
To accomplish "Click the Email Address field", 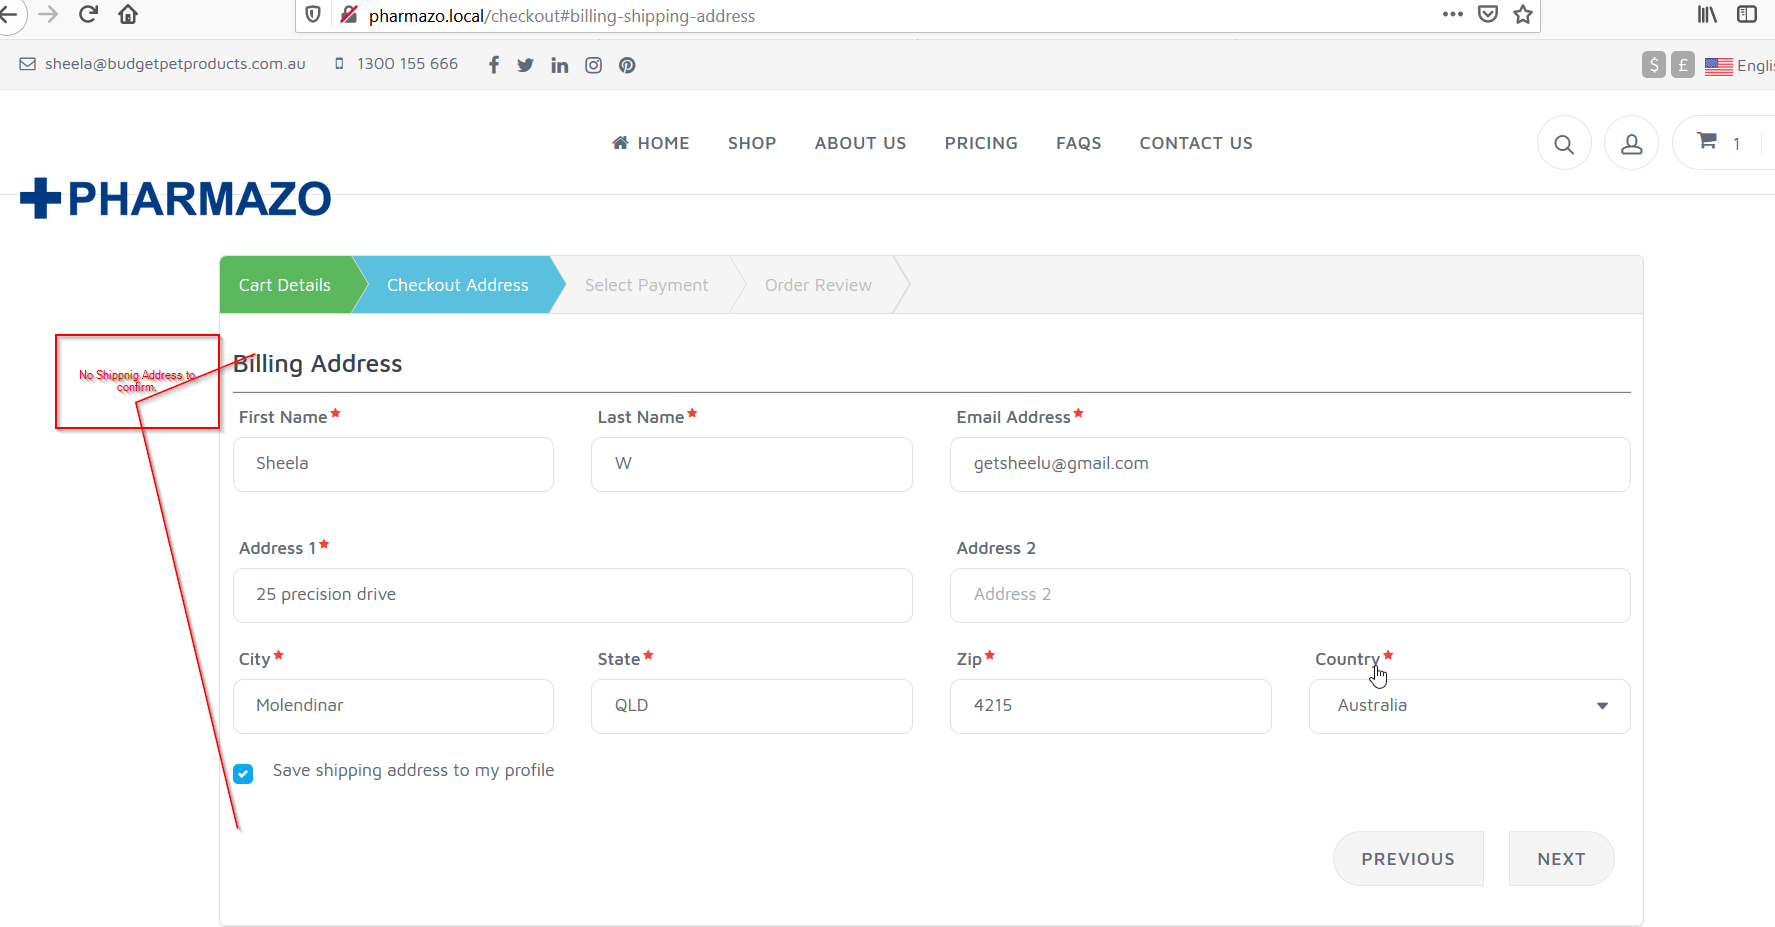I will pos(1290,464).
